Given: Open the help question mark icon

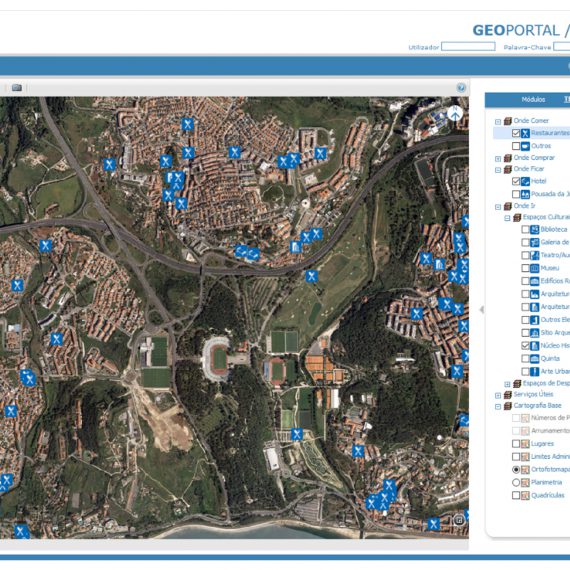Looking at the screenshot, I should point(461,88).
